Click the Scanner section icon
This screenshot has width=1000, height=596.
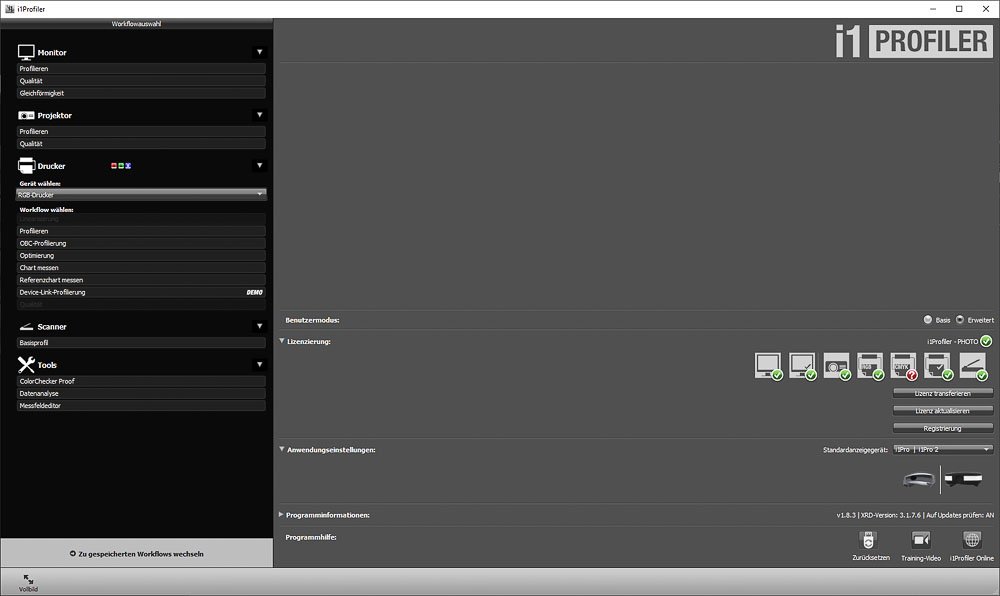[26, 326]
